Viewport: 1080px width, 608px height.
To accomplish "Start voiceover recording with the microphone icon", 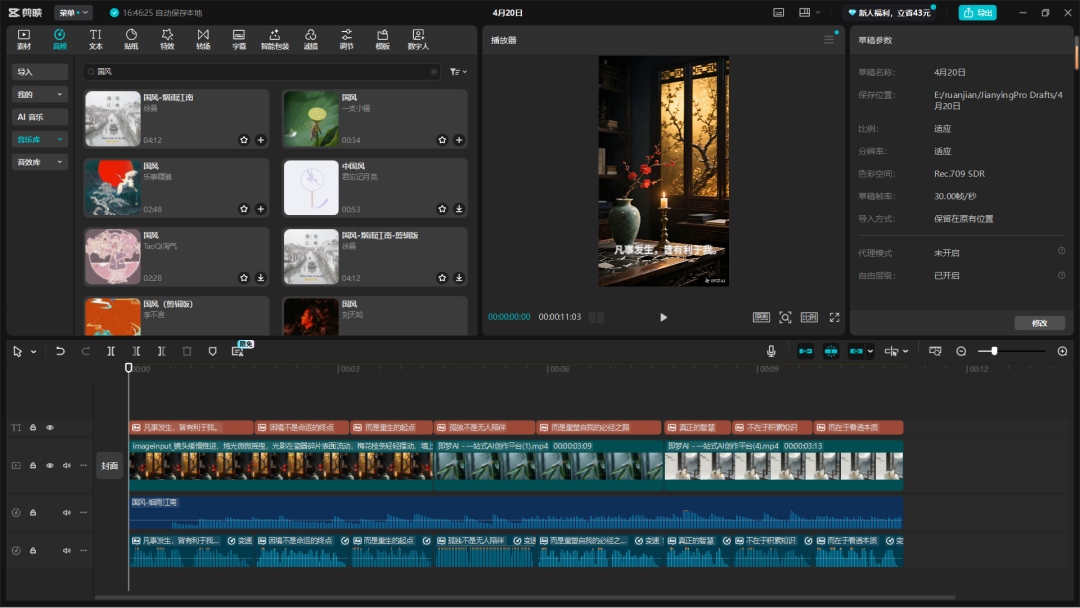I will tap(771, 351).
